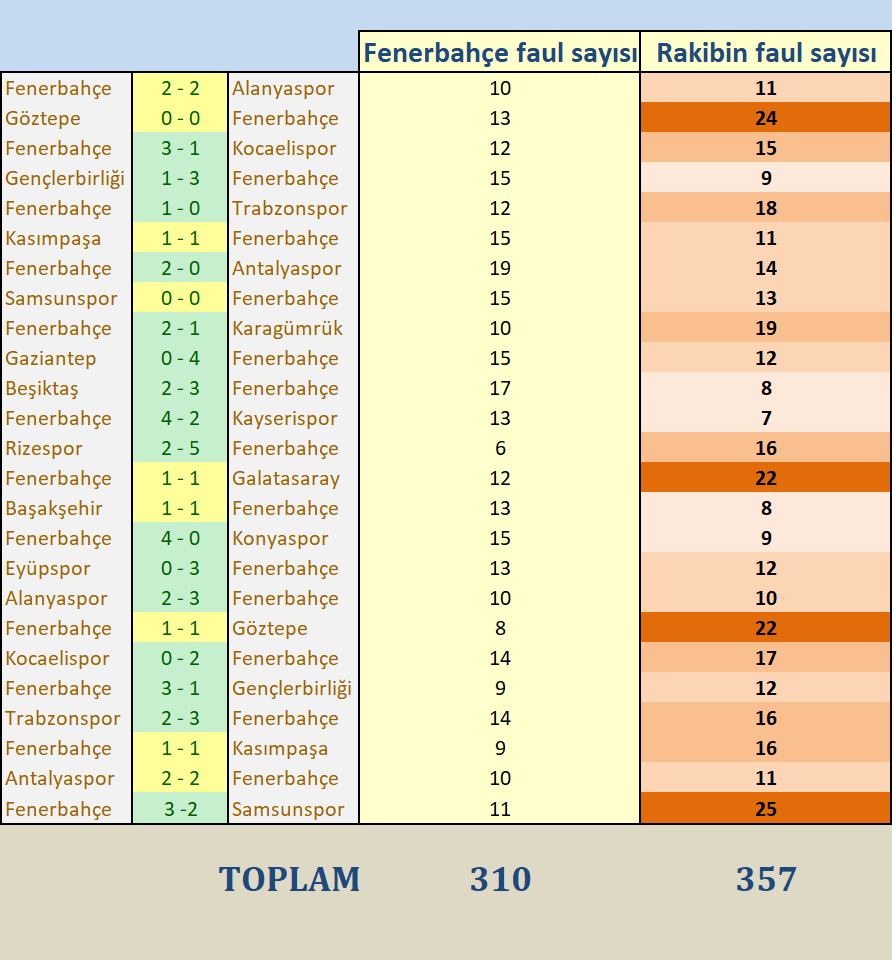Screen dimensions: 892x960
Task: Select Göztepe in the 0 - 0 row
Action: tap(66, 118)
